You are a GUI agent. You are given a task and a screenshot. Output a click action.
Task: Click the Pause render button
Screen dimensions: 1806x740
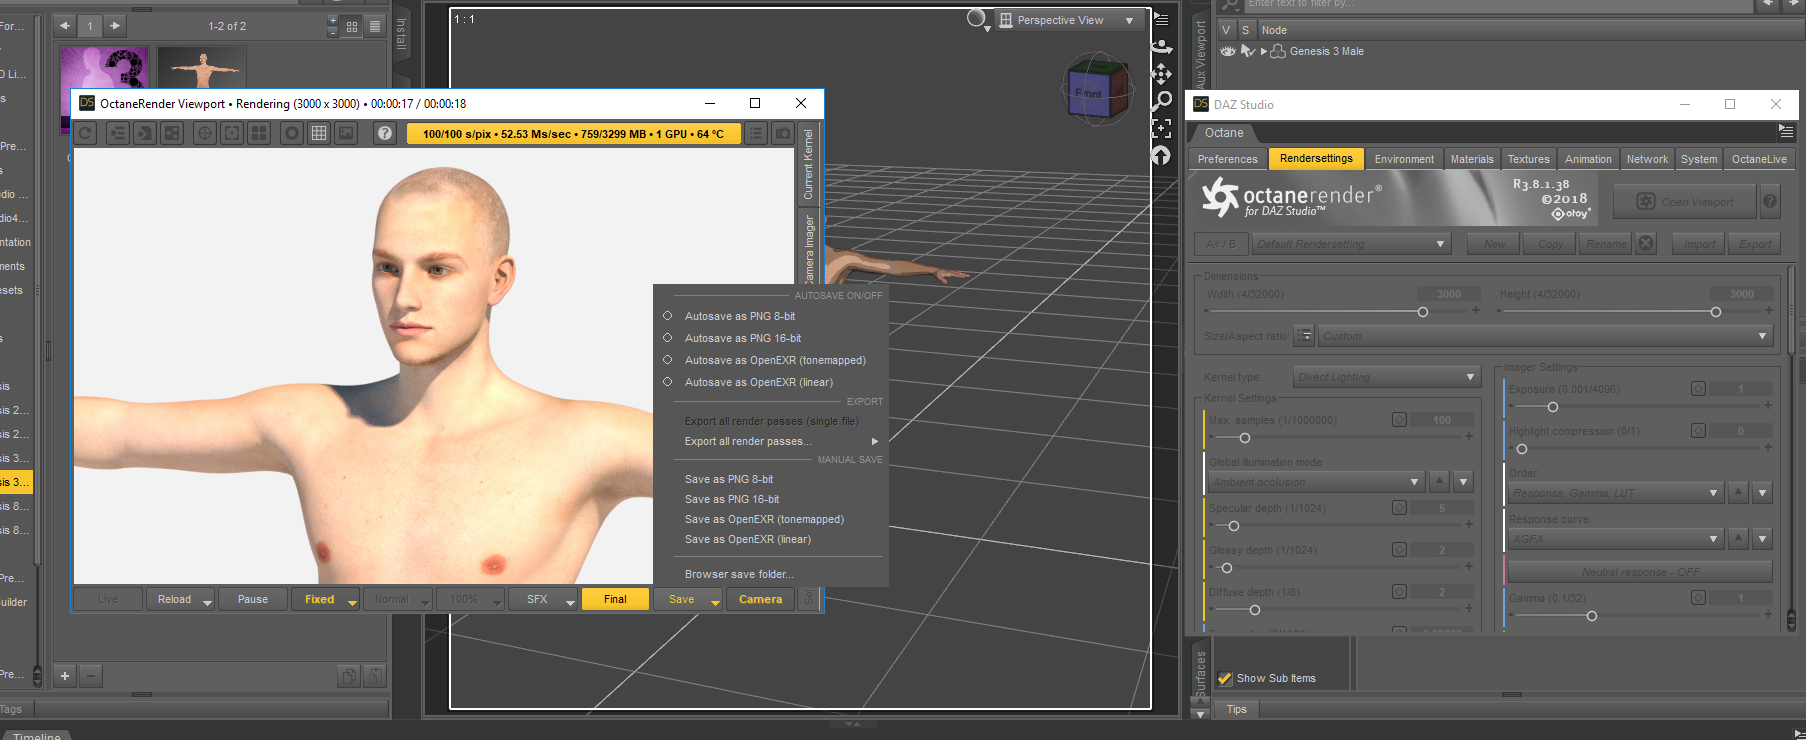pos(253,599)
